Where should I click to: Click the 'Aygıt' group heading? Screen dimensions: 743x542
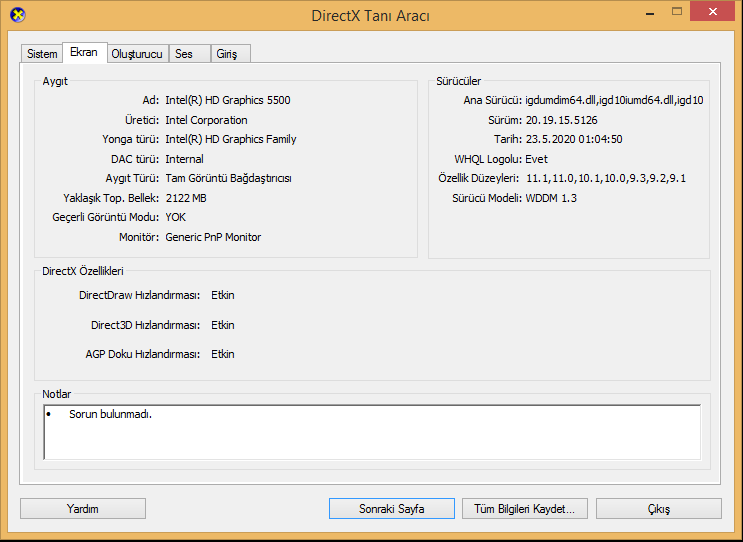tap(55, 81)
